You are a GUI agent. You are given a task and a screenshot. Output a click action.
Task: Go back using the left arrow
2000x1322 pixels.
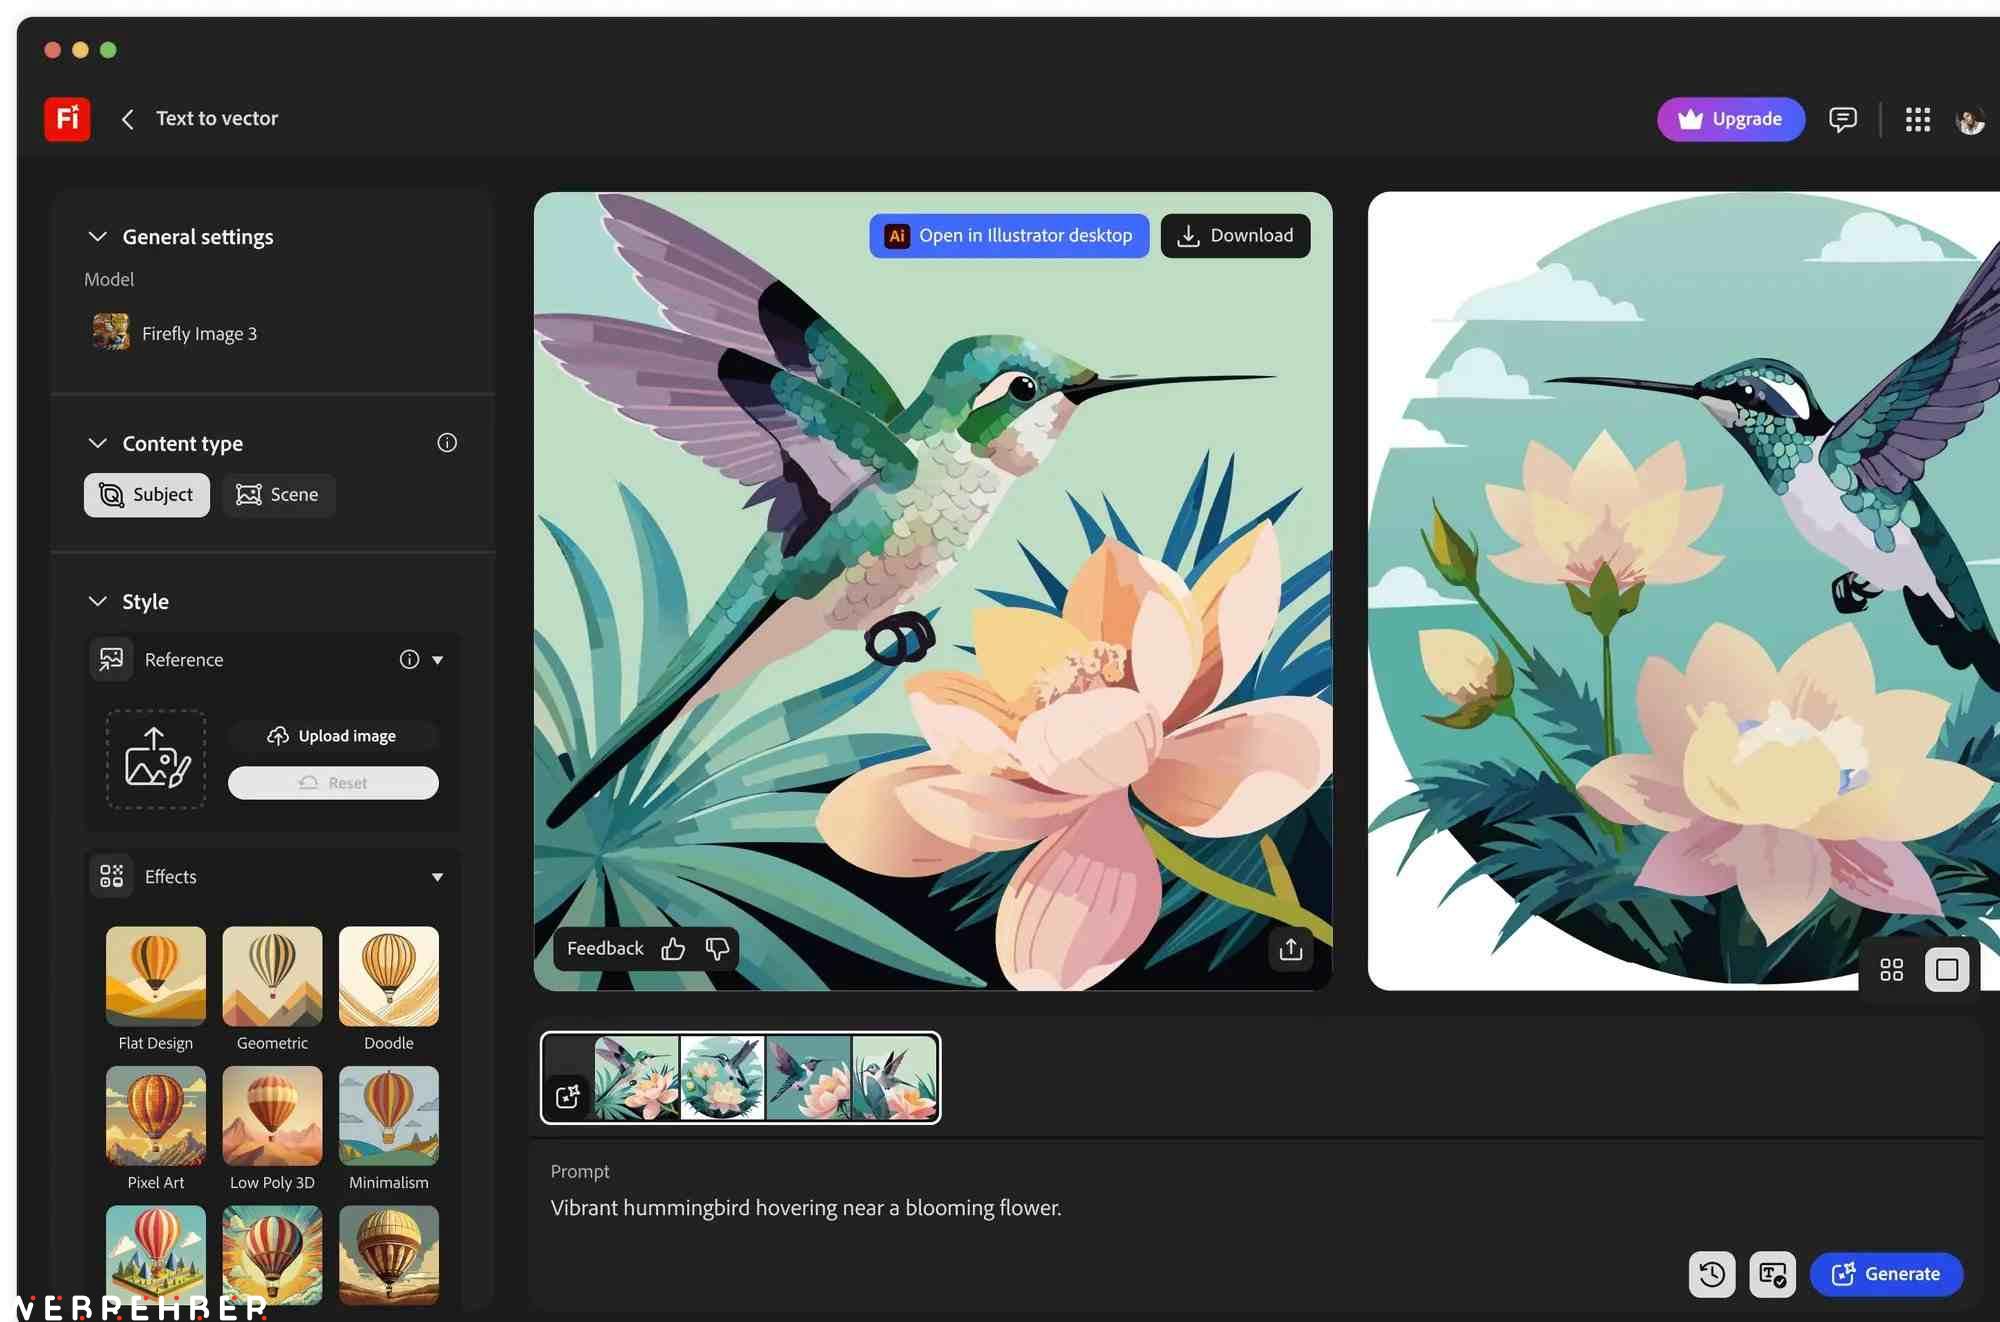(x=127, y=119)
